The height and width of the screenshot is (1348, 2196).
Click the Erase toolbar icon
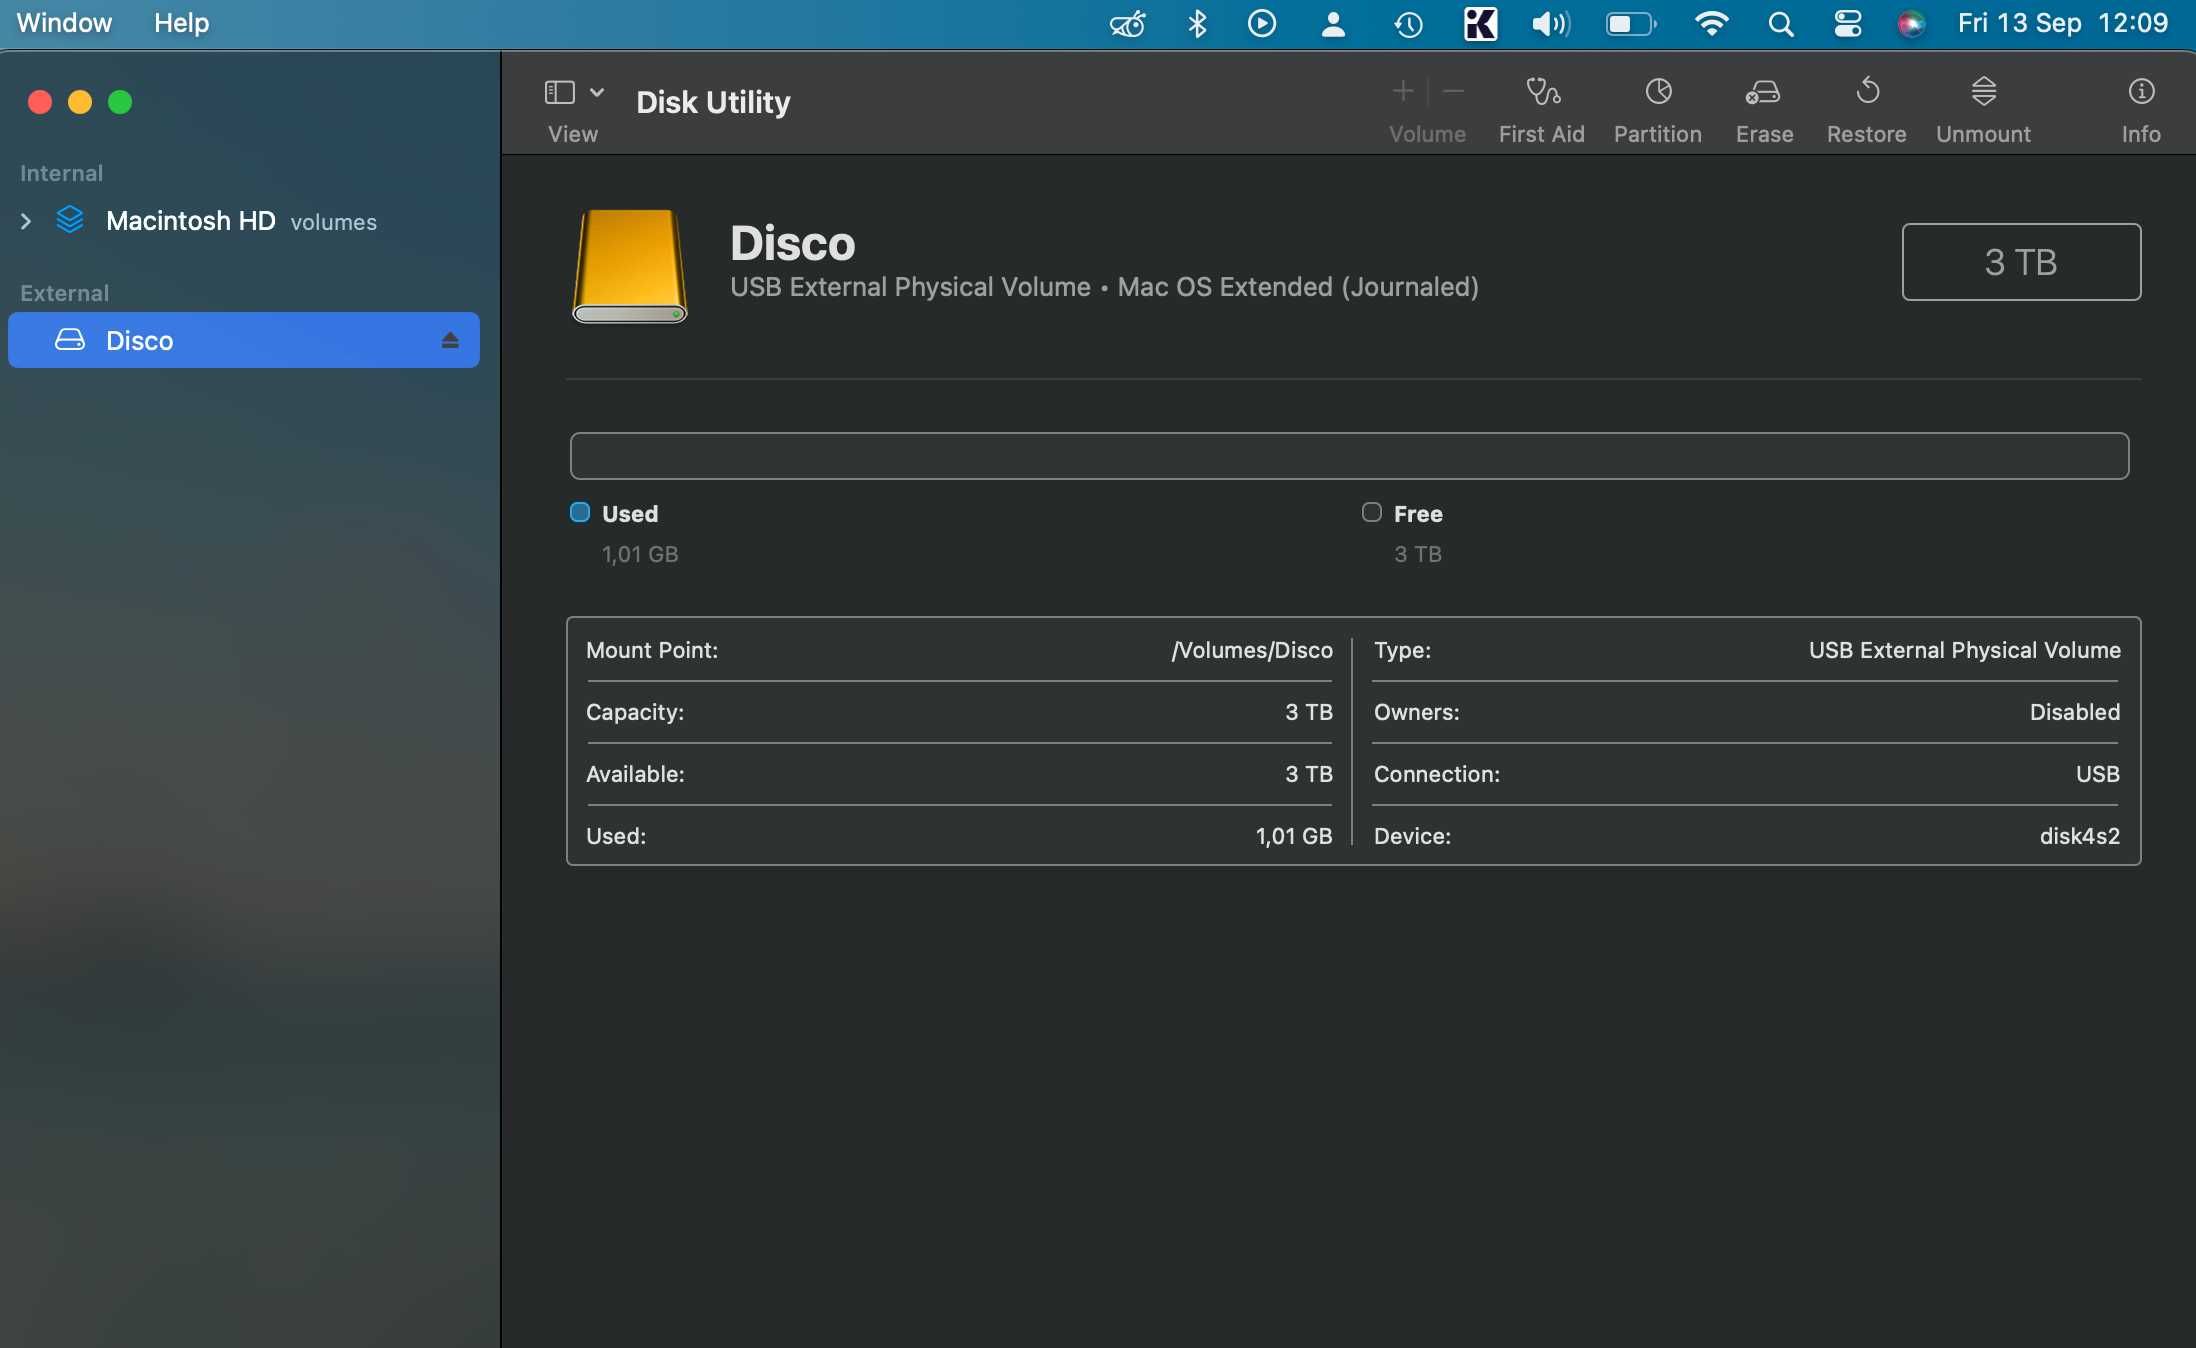pos(1763,92)
